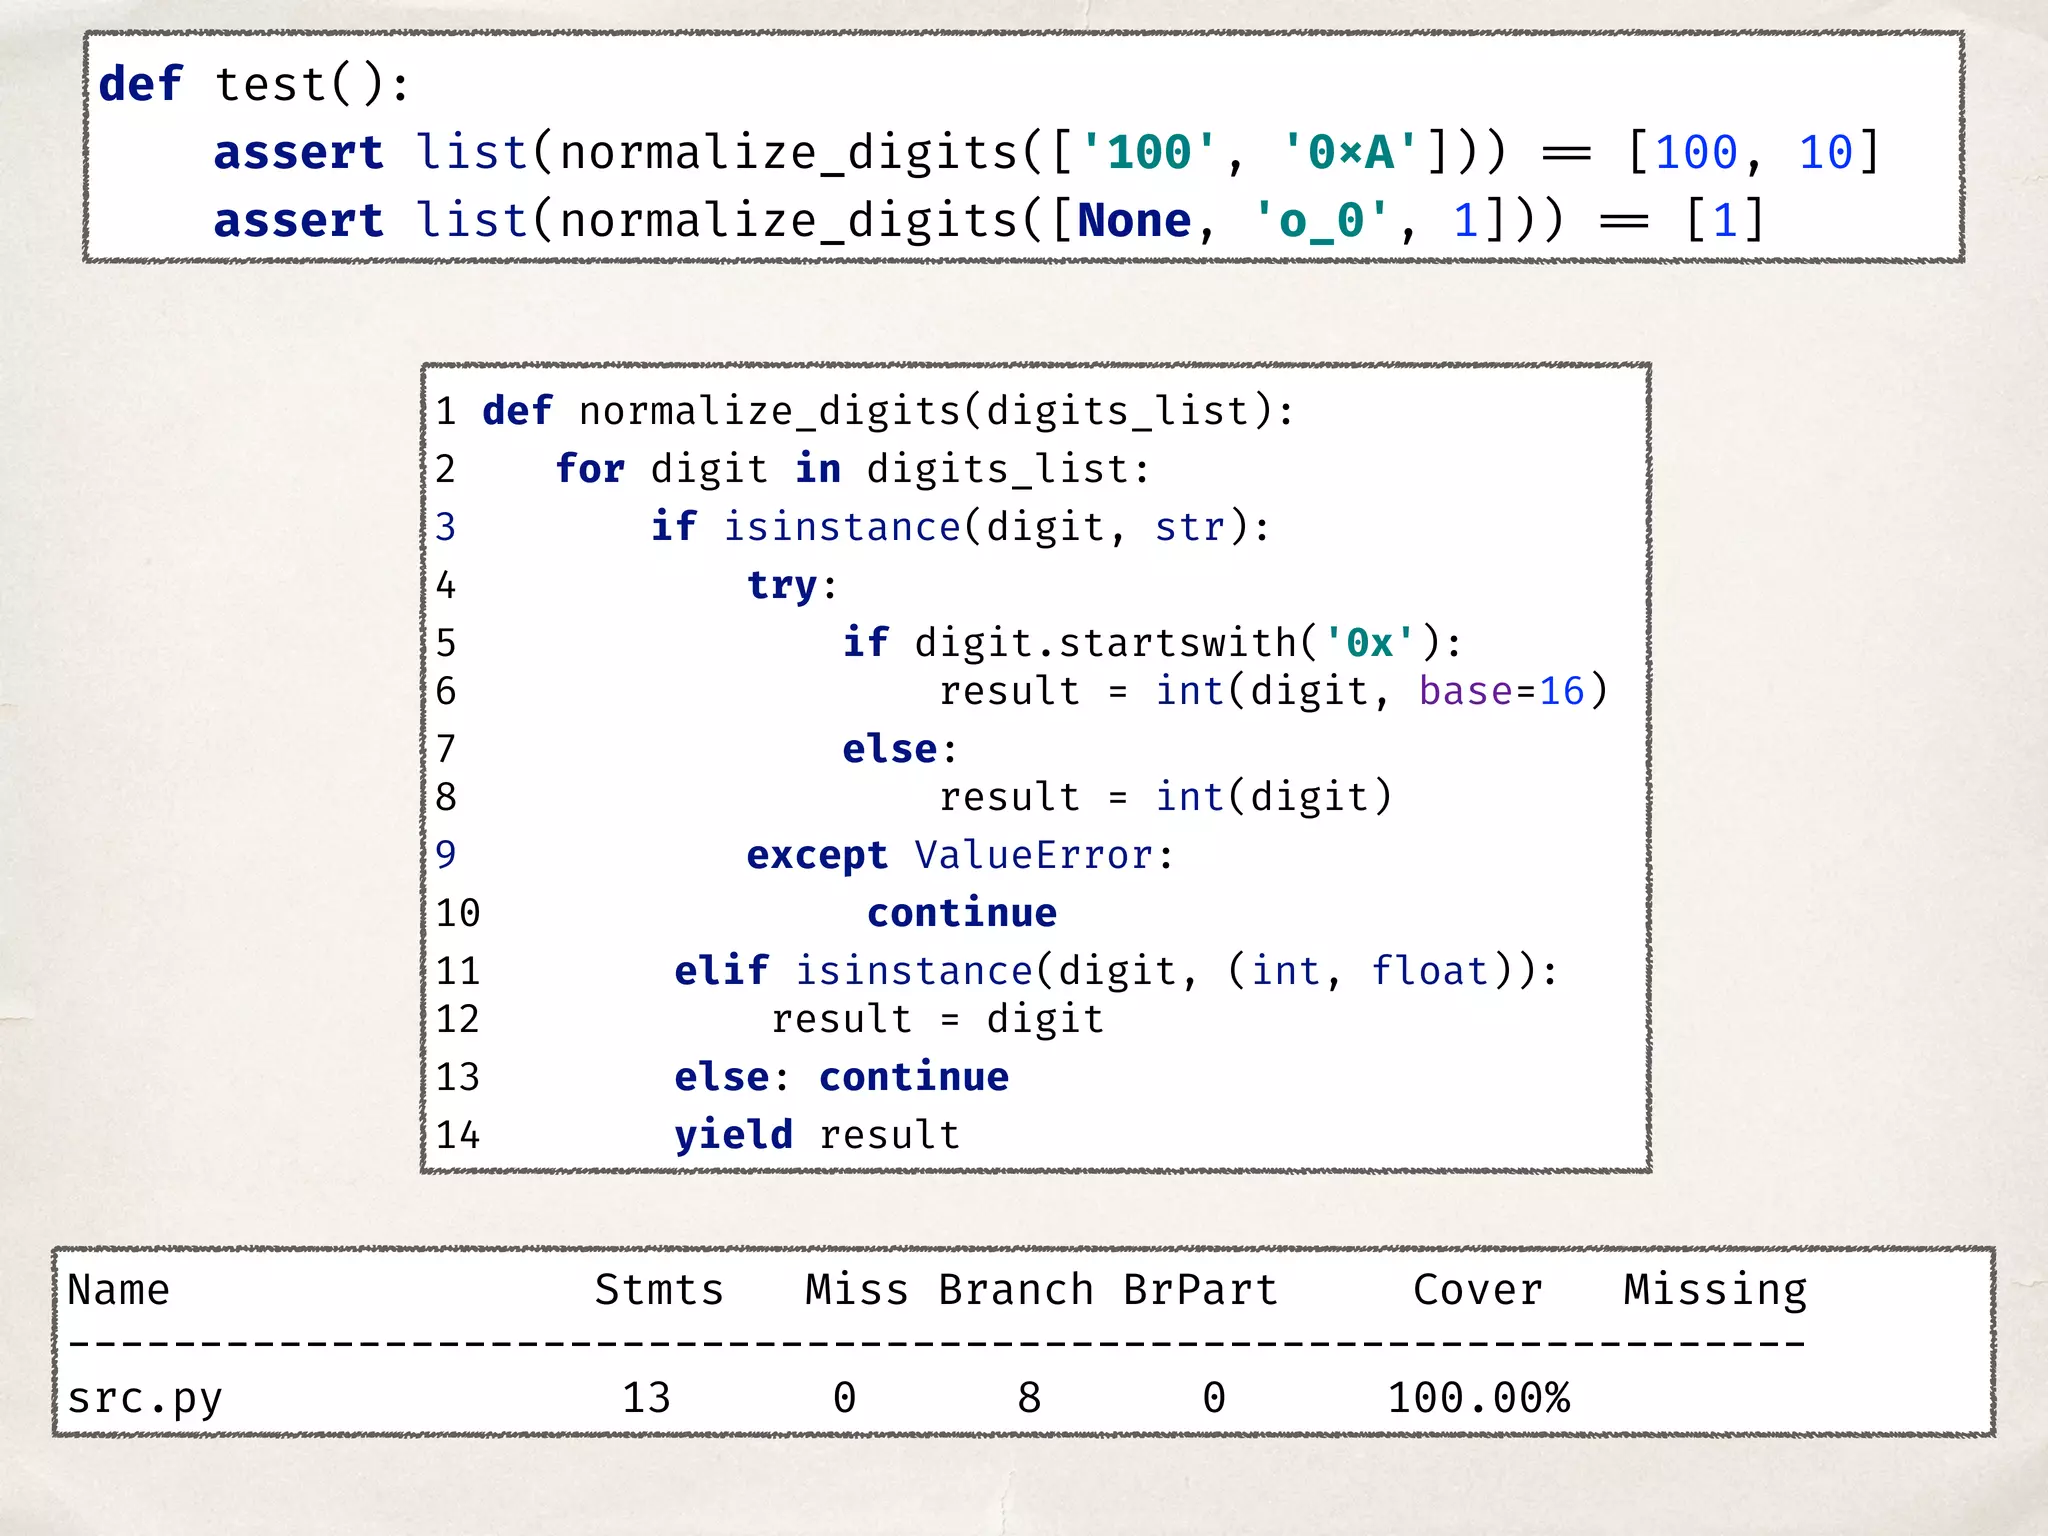The height and width of the screenshot is (1536, 2048).
Task: Click the 'Branch' column header
Action: pyautogui.click(x=1016, y=1290)
